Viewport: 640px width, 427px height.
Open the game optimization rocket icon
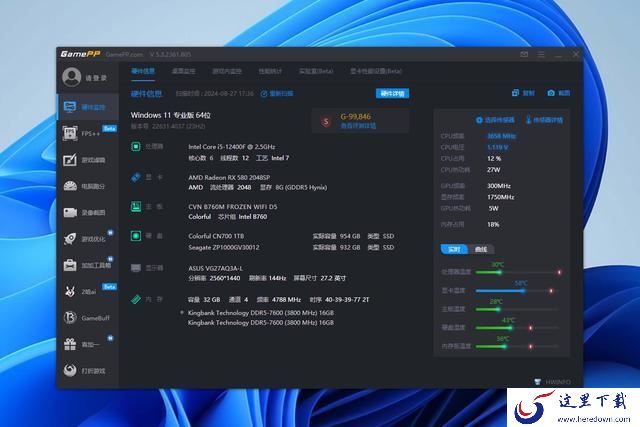pos(70,239)
